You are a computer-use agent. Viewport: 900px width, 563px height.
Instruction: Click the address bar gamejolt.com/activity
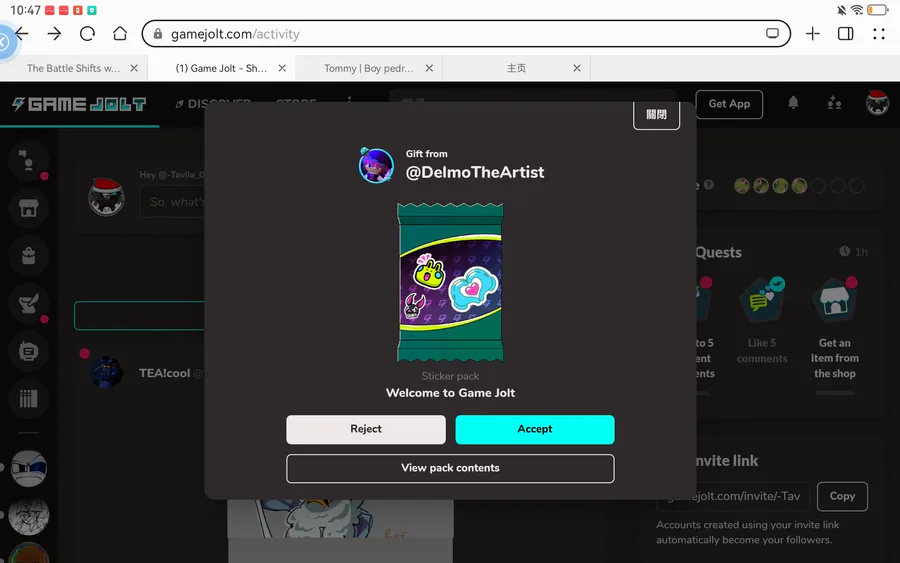click(466, 34)
